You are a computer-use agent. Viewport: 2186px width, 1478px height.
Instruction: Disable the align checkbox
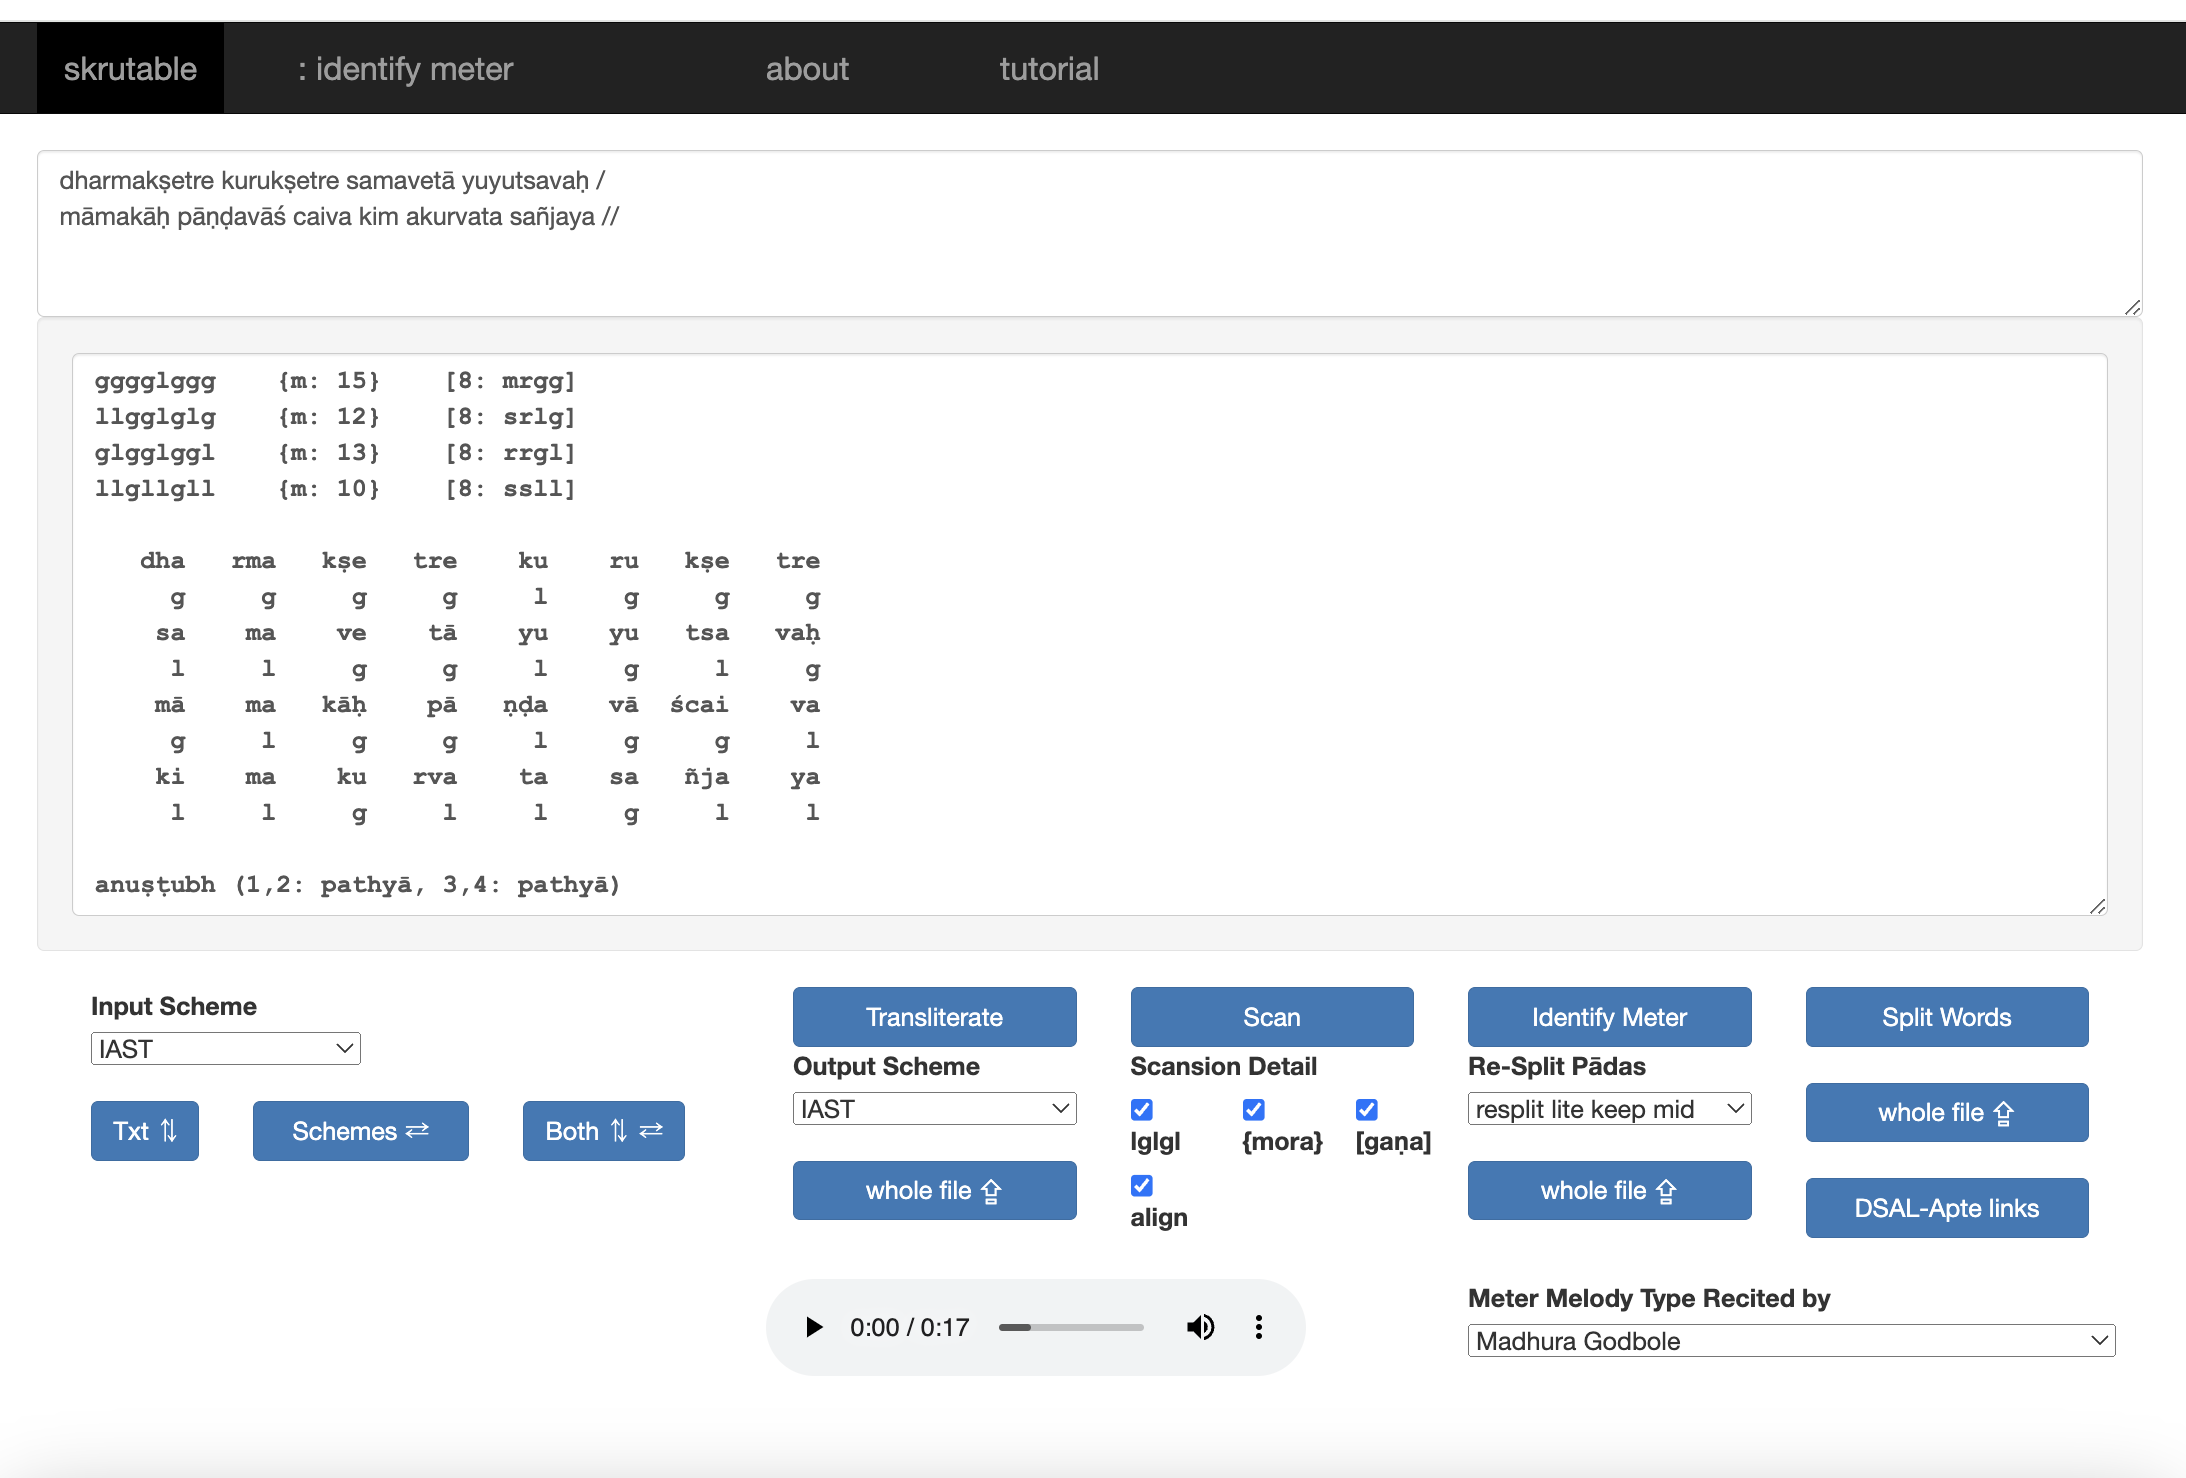[1142, 1186]
